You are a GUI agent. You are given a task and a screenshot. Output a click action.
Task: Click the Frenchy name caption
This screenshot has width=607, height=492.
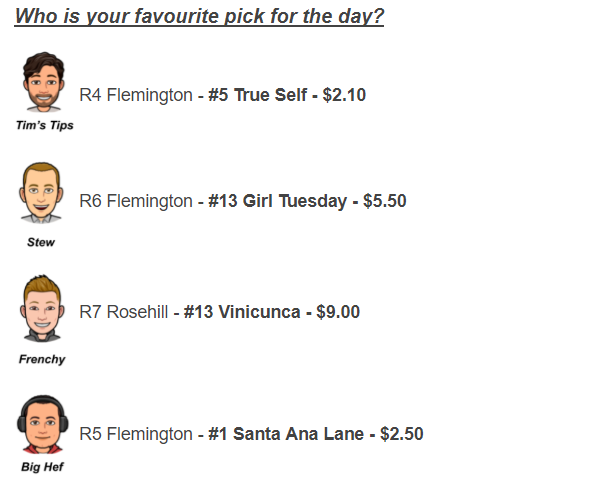pyautogui.click(x=42, y=359)
